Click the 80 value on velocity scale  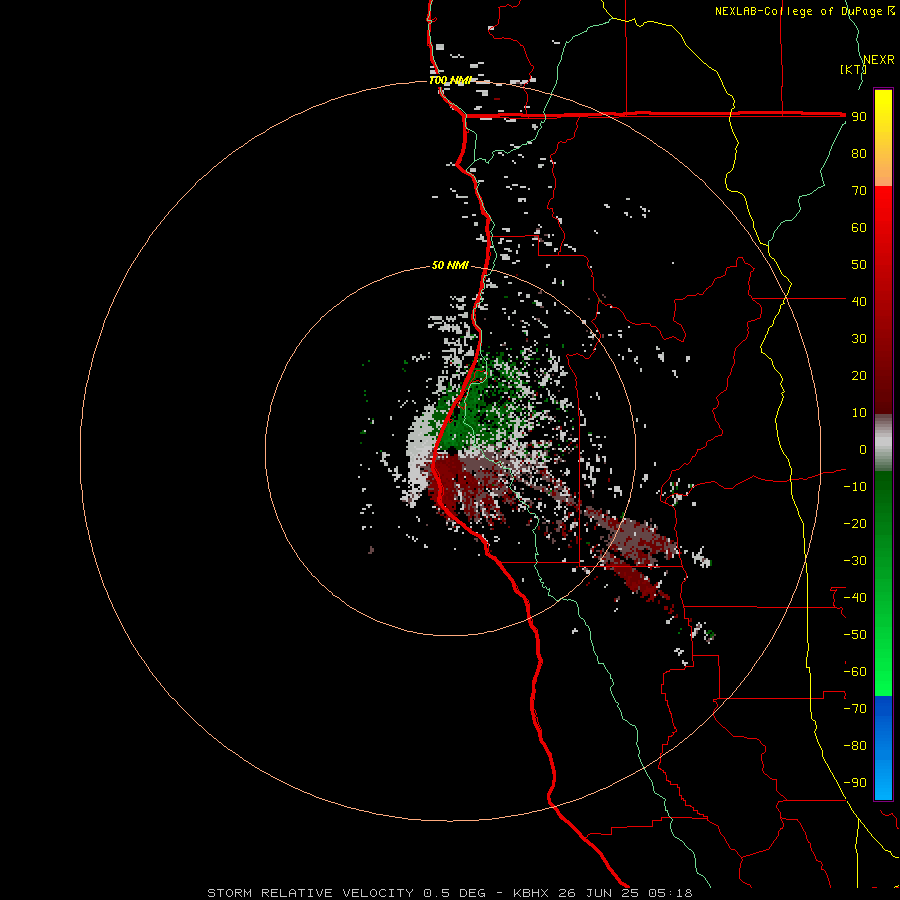[859, 154]
